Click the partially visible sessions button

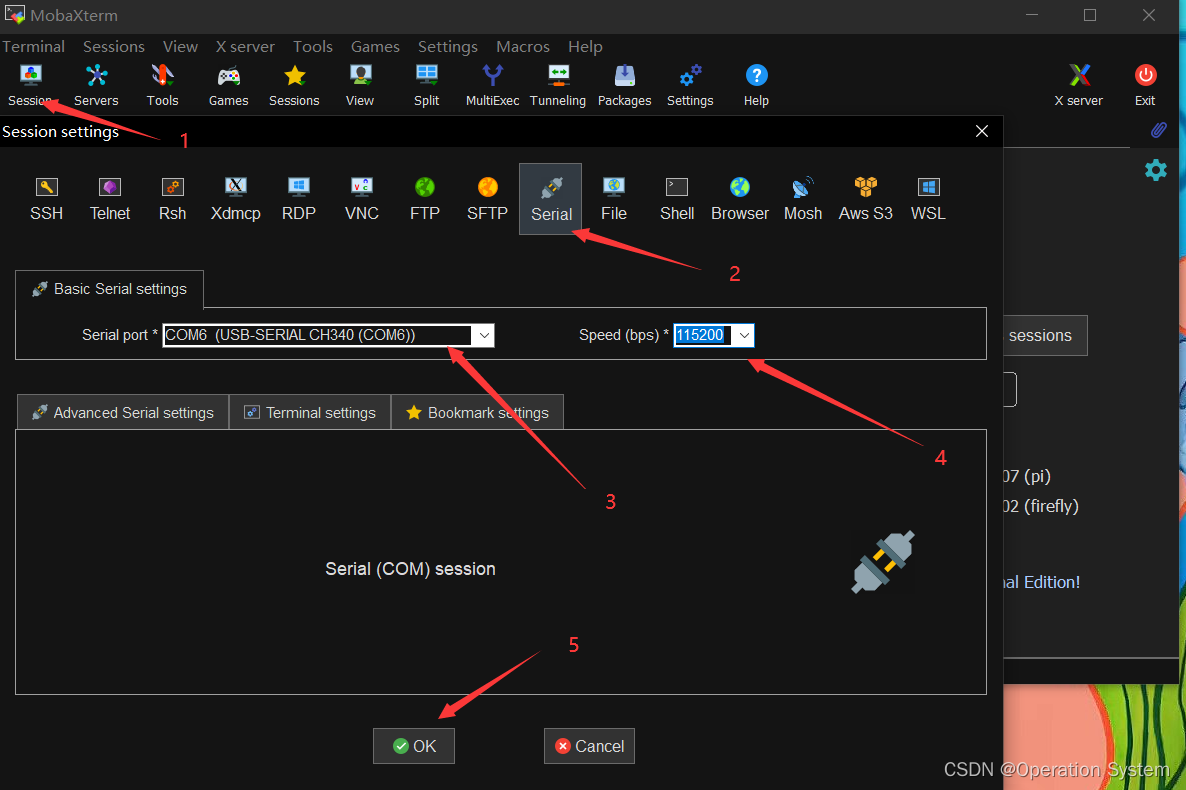point(1045,335)
